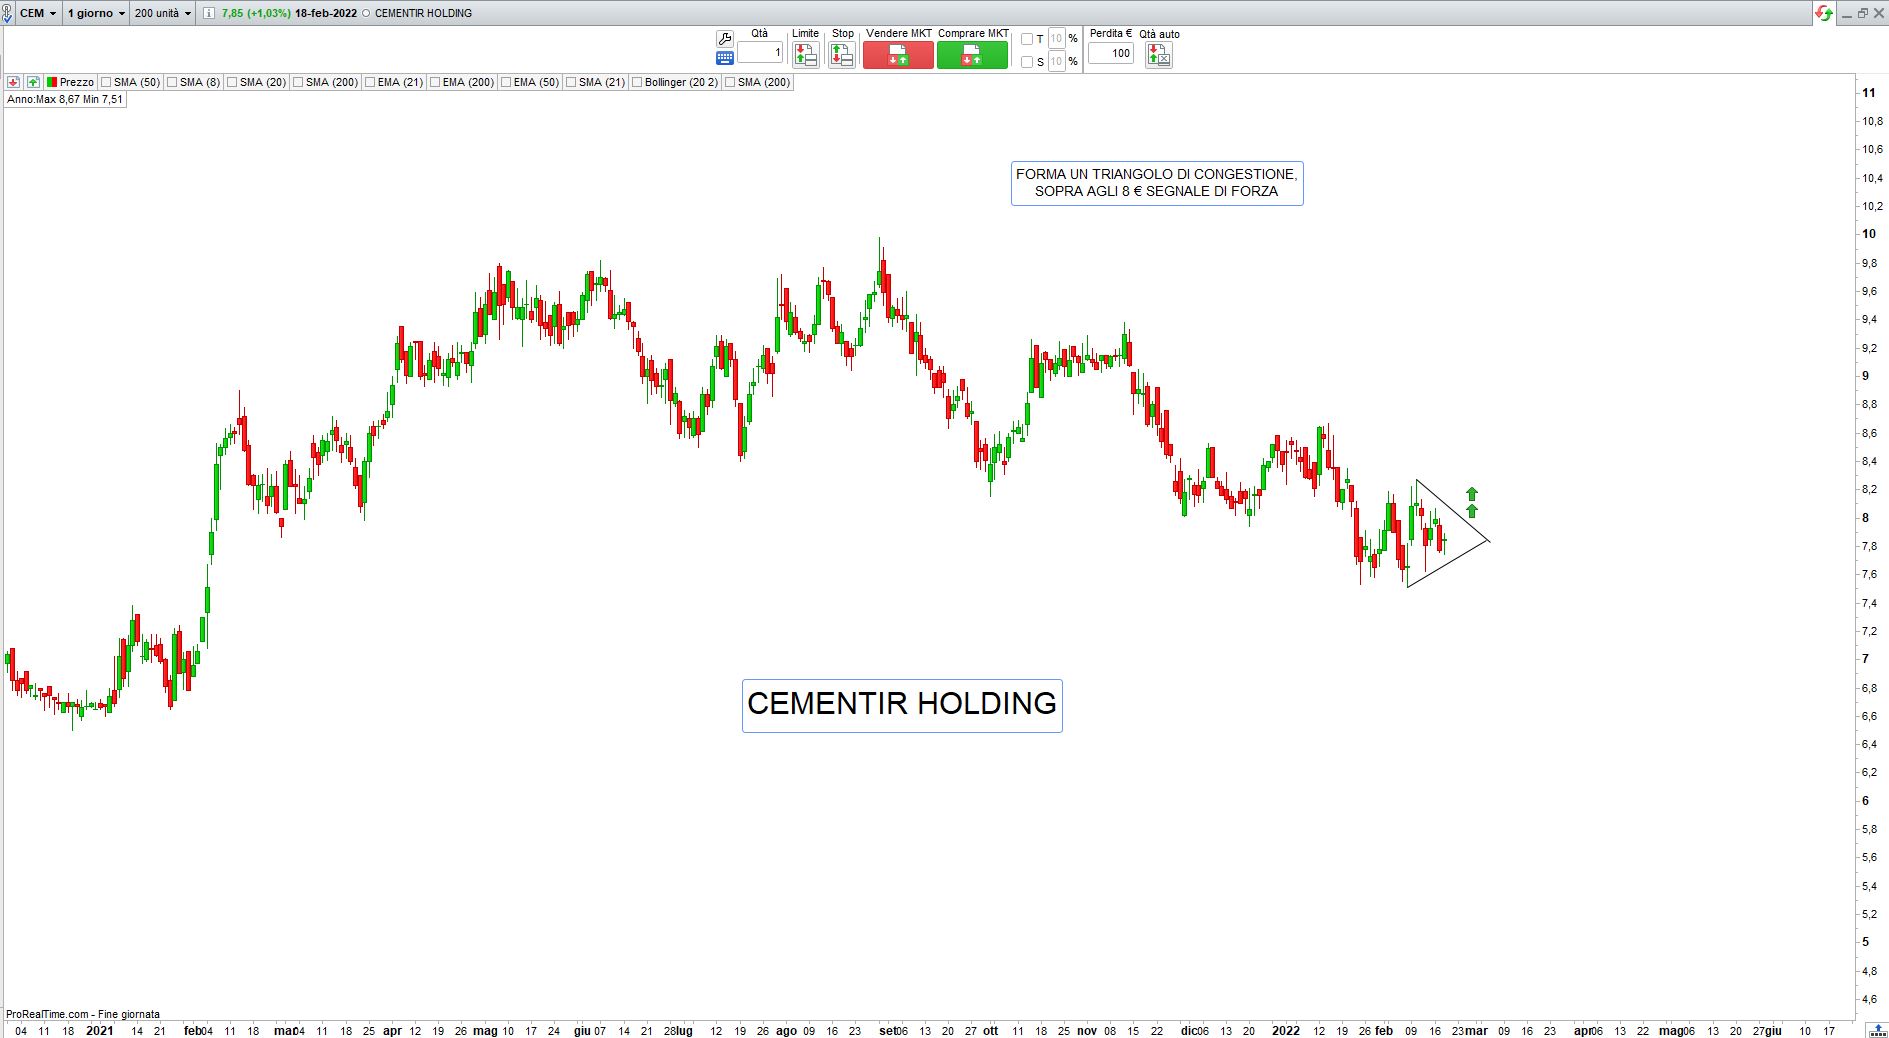Click the info icon beside price
This screenshot has height=1038, width=1889.
click(208, 13)
